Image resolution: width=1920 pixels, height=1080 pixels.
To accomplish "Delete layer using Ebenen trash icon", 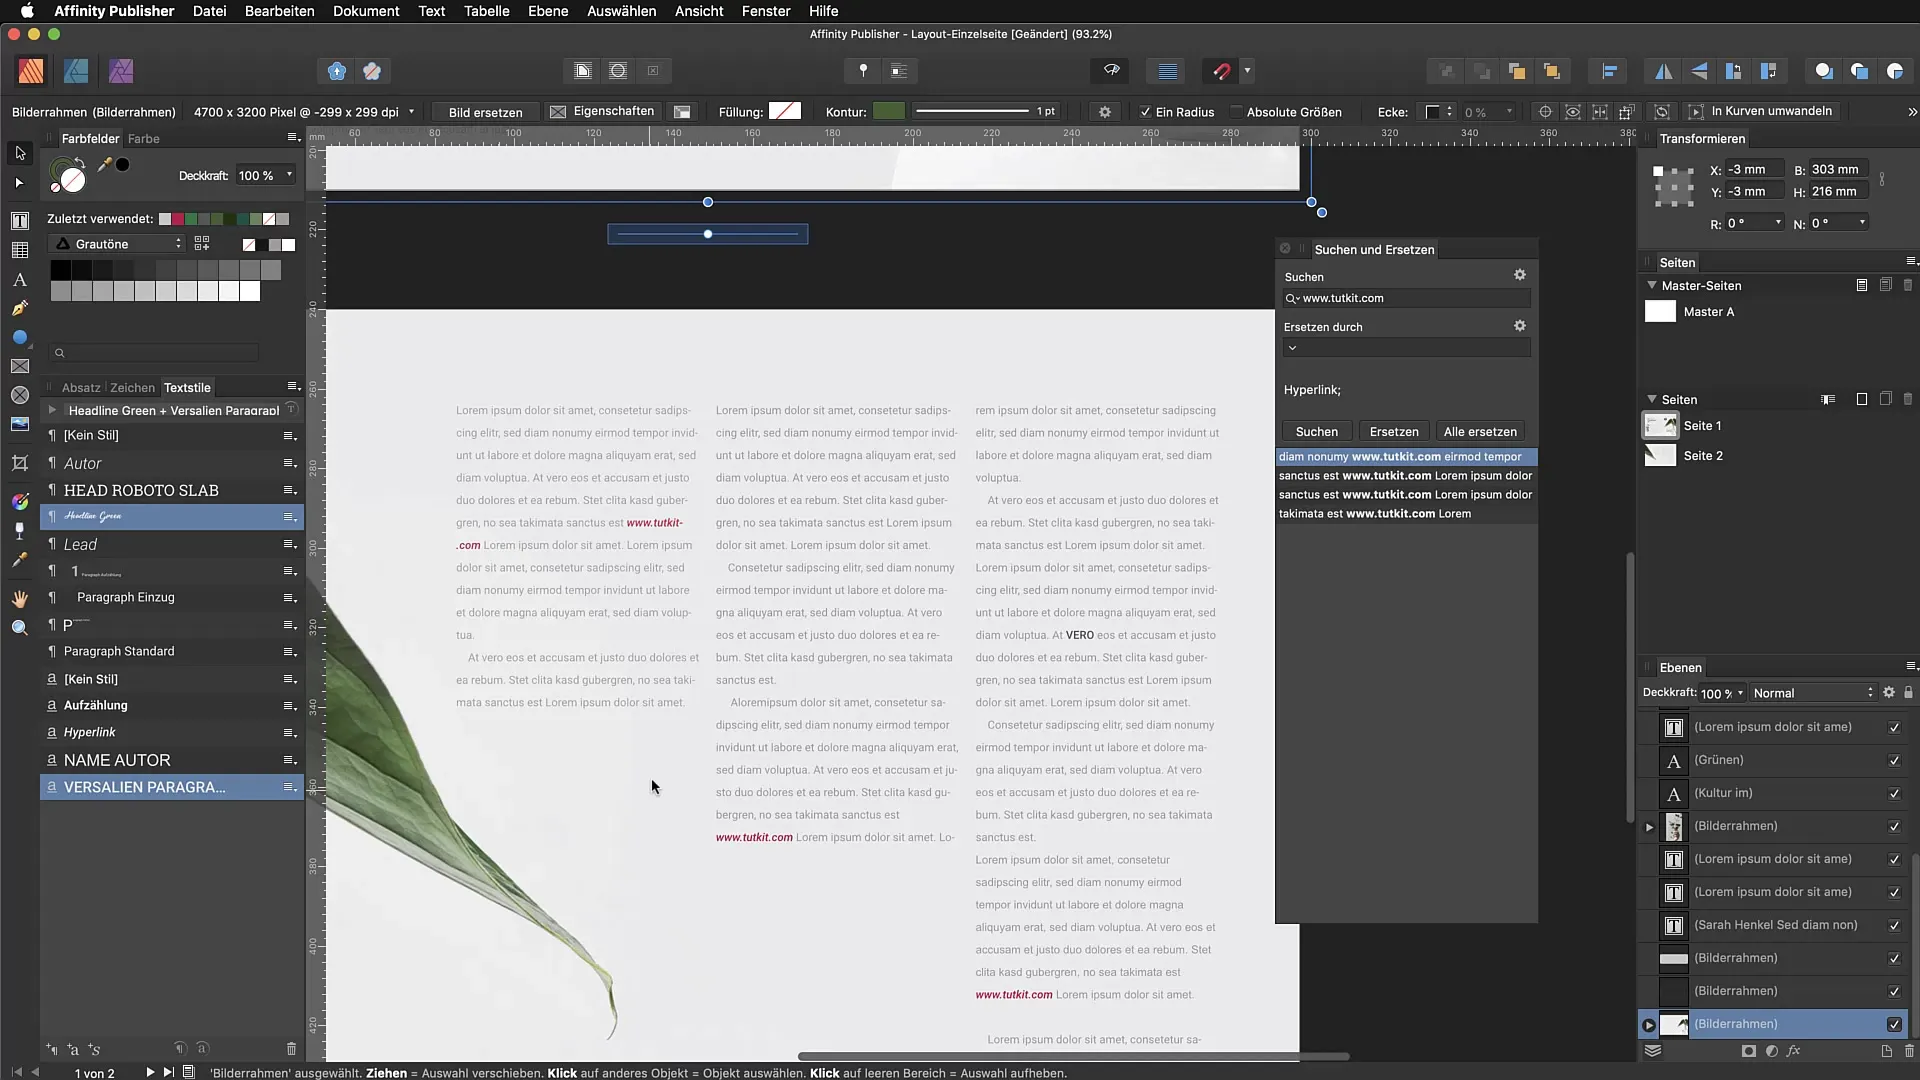I will [x=1909, y=1051].
